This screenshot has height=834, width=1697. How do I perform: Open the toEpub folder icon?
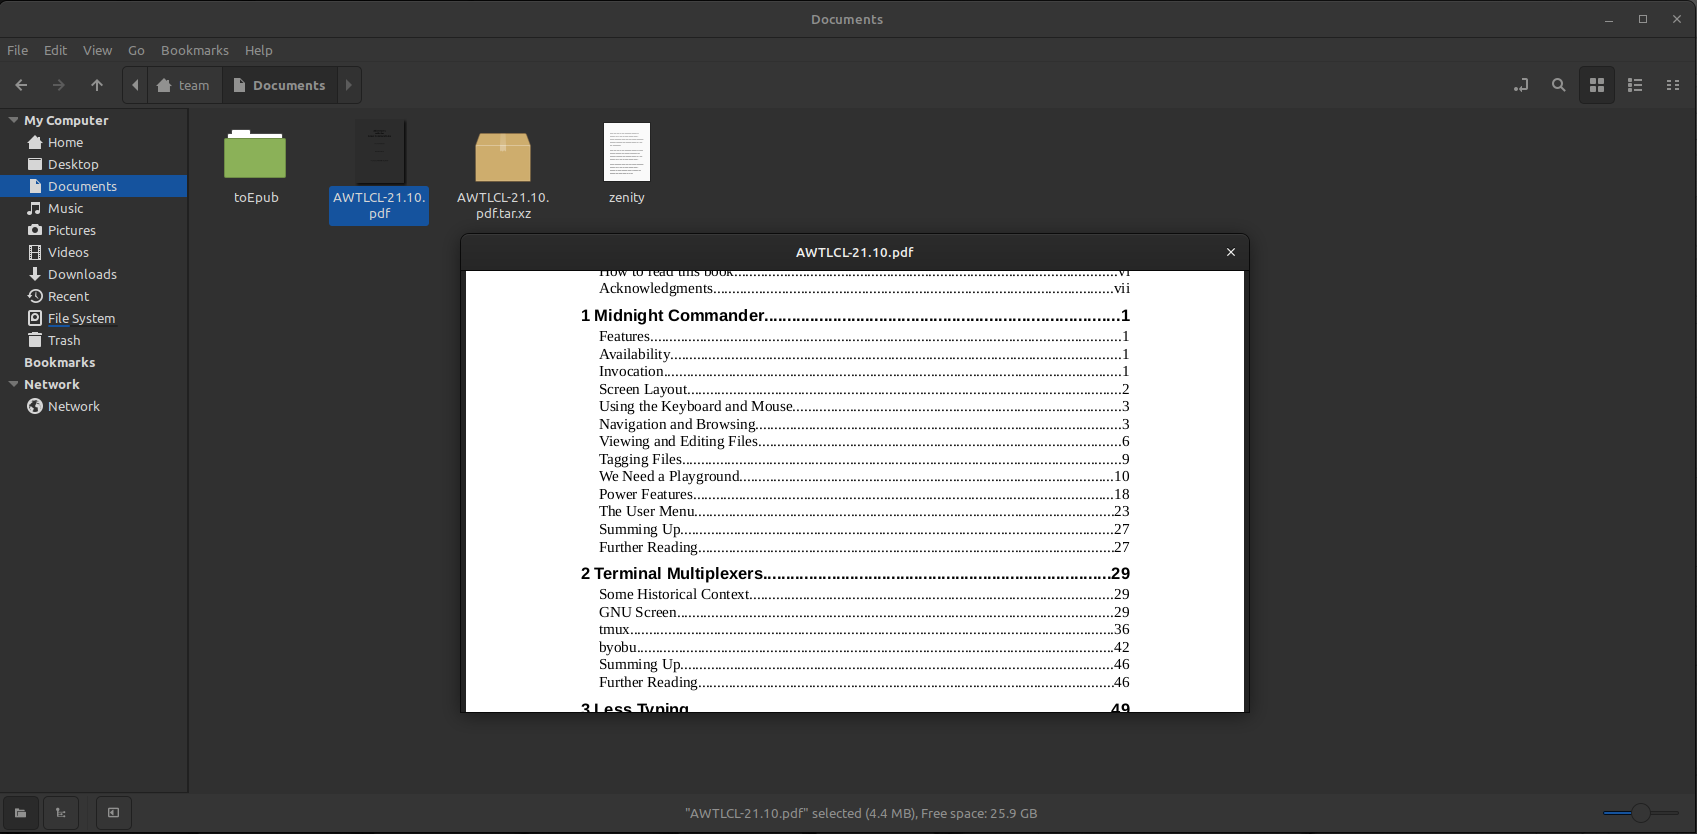(x=256, y=154)
